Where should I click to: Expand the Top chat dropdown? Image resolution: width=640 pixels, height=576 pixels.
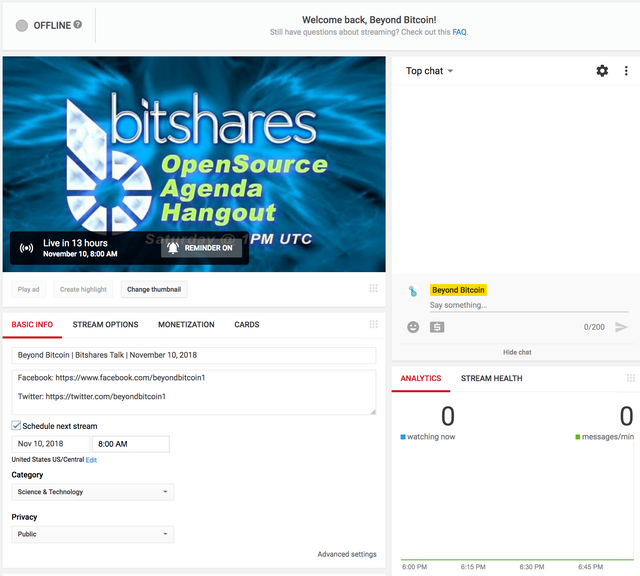429,71
